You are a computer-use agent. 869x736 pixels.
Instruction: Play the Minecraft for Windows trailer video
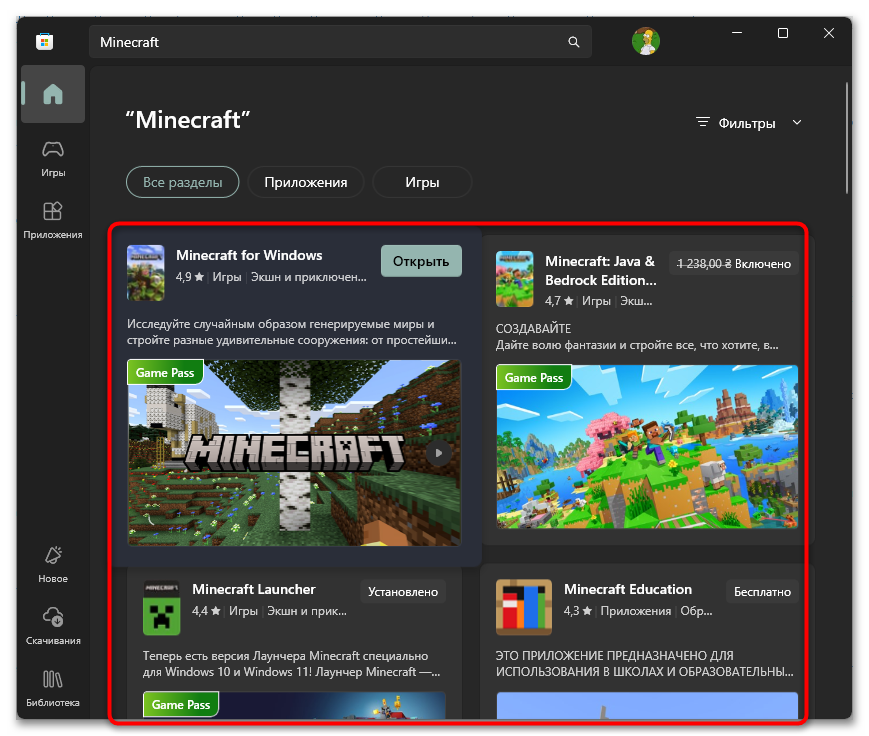tap(438, 452)
